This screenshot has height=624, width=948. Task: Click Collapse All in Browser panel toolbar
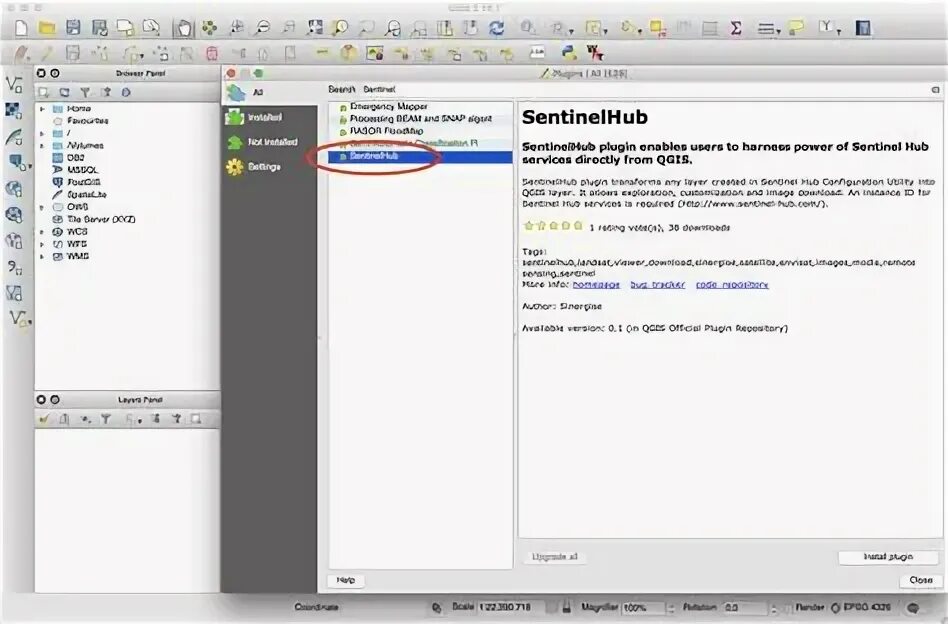[x=106, y=93]
